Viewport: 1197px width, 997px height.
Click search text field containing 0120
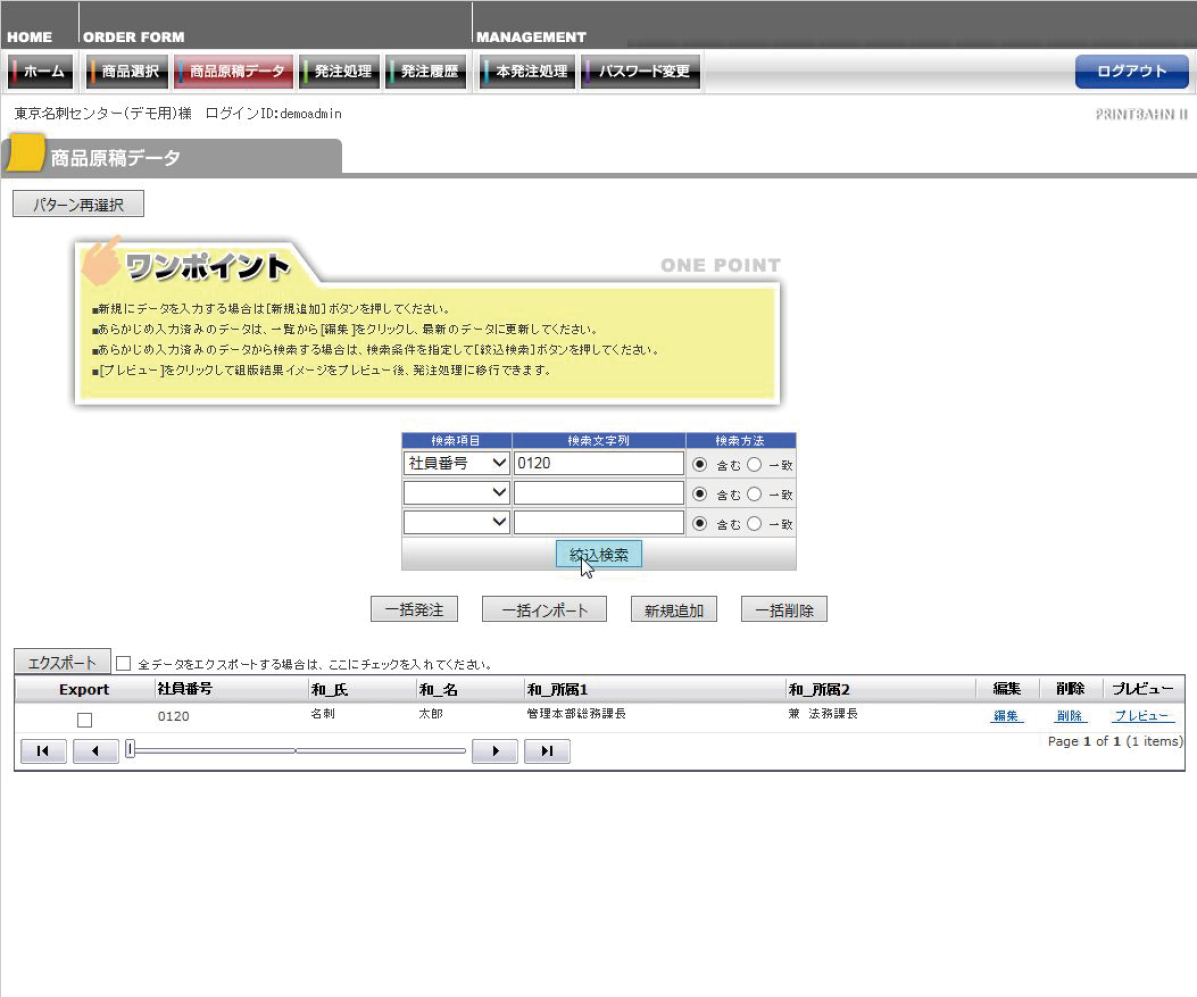tap(598, 464)
